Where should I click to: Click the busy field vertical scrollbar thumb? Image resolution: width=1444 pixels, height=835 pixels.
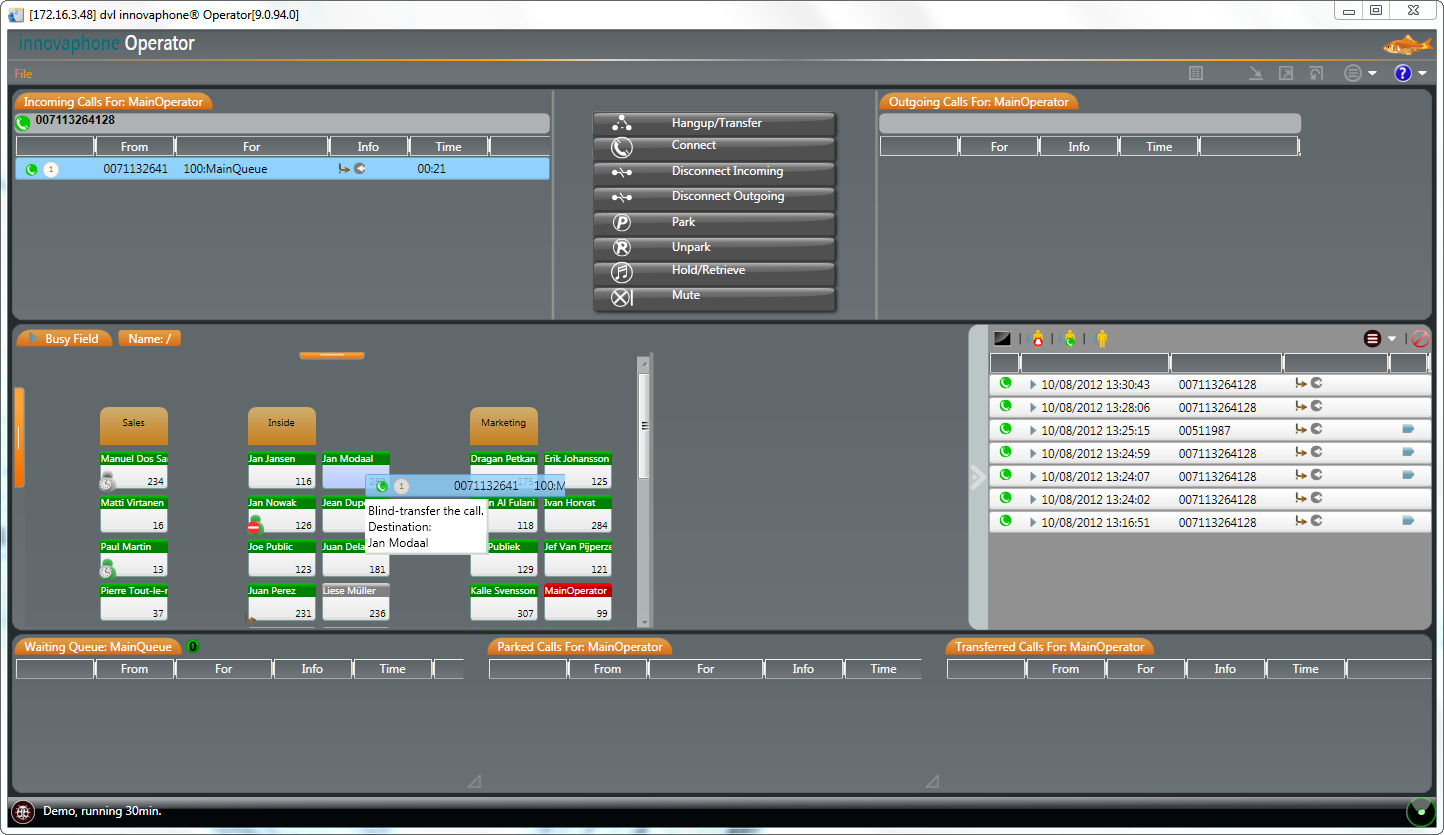pos(644,425)
